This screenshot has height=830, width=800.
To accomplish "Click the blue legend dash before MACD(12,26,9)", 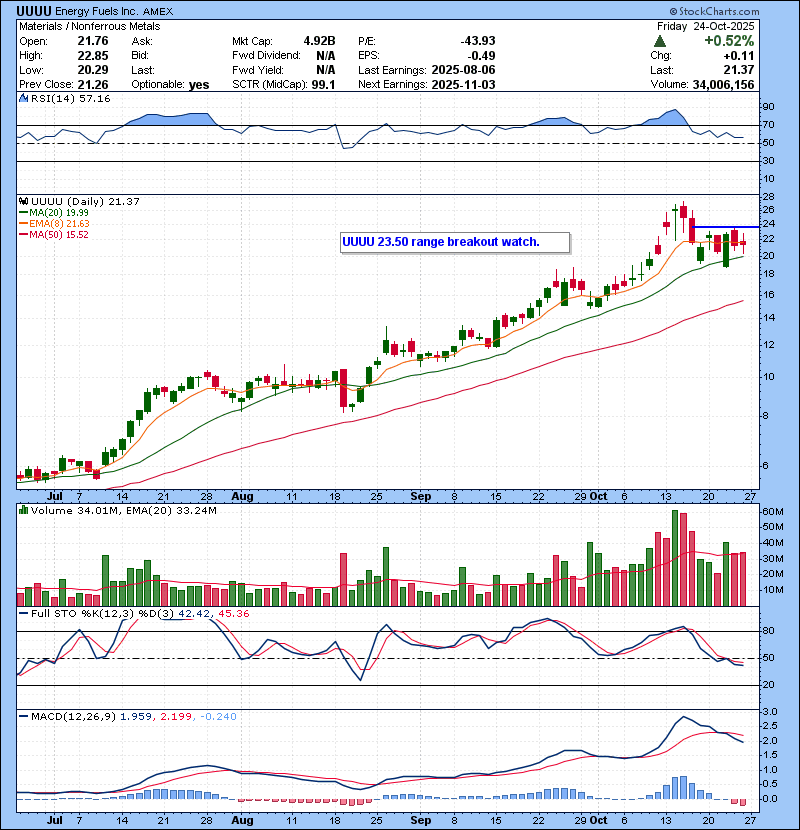I will [x=23, y=717].
